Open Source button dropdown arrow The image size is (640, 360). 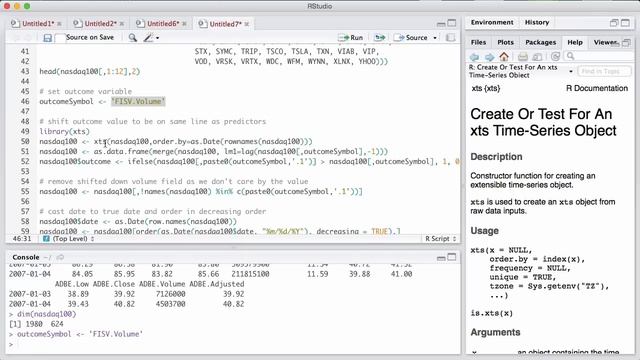pos(435,38)
